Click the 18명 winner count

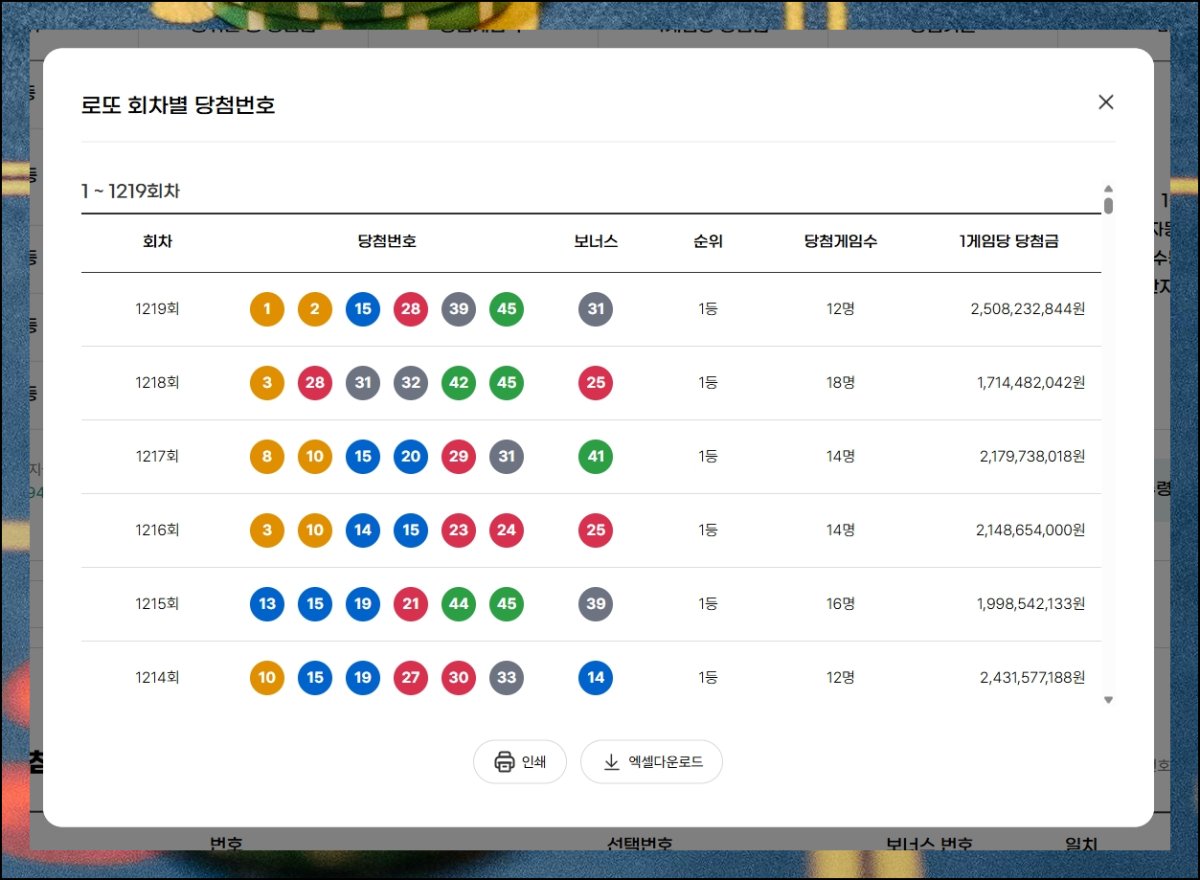point(841,383)
